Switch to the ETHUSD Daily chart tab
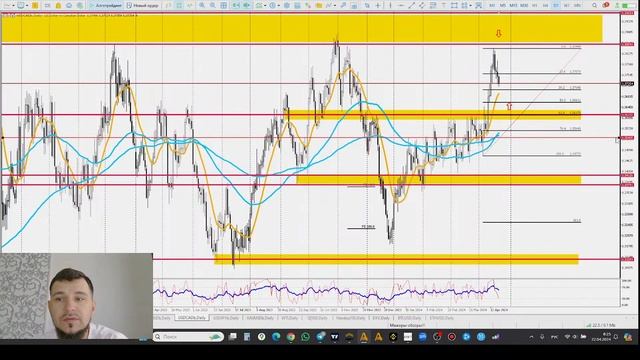Screen dimensions: 640x360 coord(442,318)
